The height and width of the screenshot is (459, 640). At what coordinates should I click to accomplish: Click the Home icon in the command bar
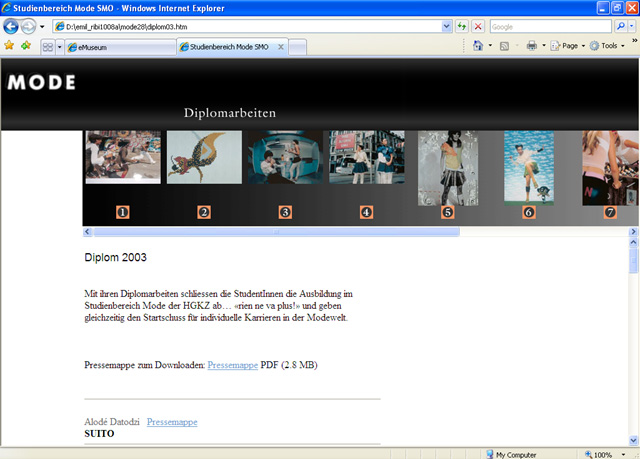click(x=479, y=46)
